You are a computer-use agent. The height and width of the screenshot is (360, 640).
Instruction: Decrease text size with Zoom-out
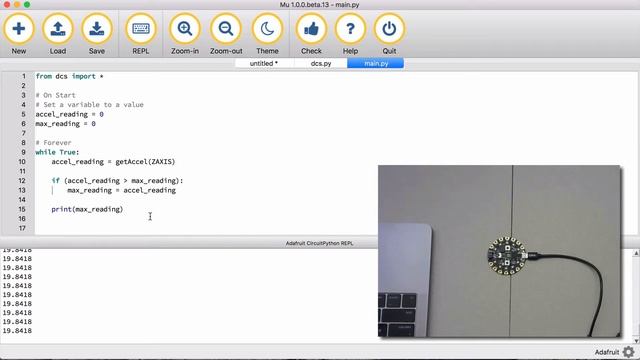point(226,29)
